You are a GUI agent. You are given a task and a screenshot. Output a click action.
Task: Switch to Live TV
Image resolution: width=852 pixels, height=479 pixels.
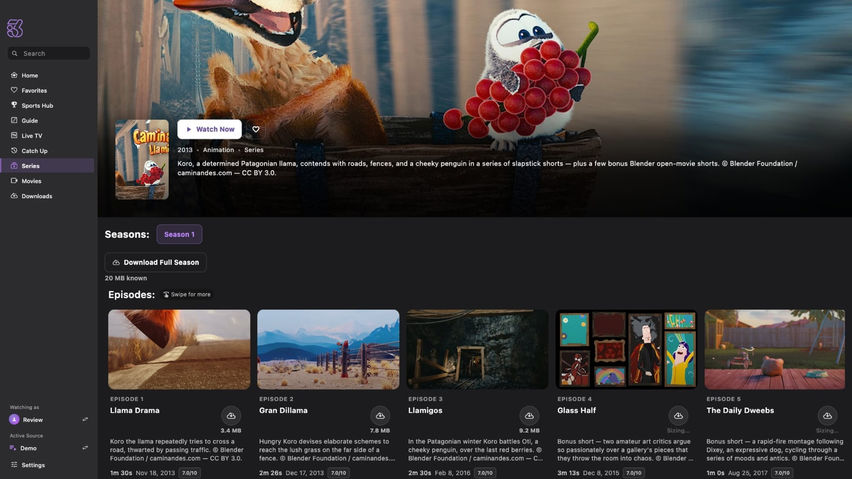tap(47, 136)
